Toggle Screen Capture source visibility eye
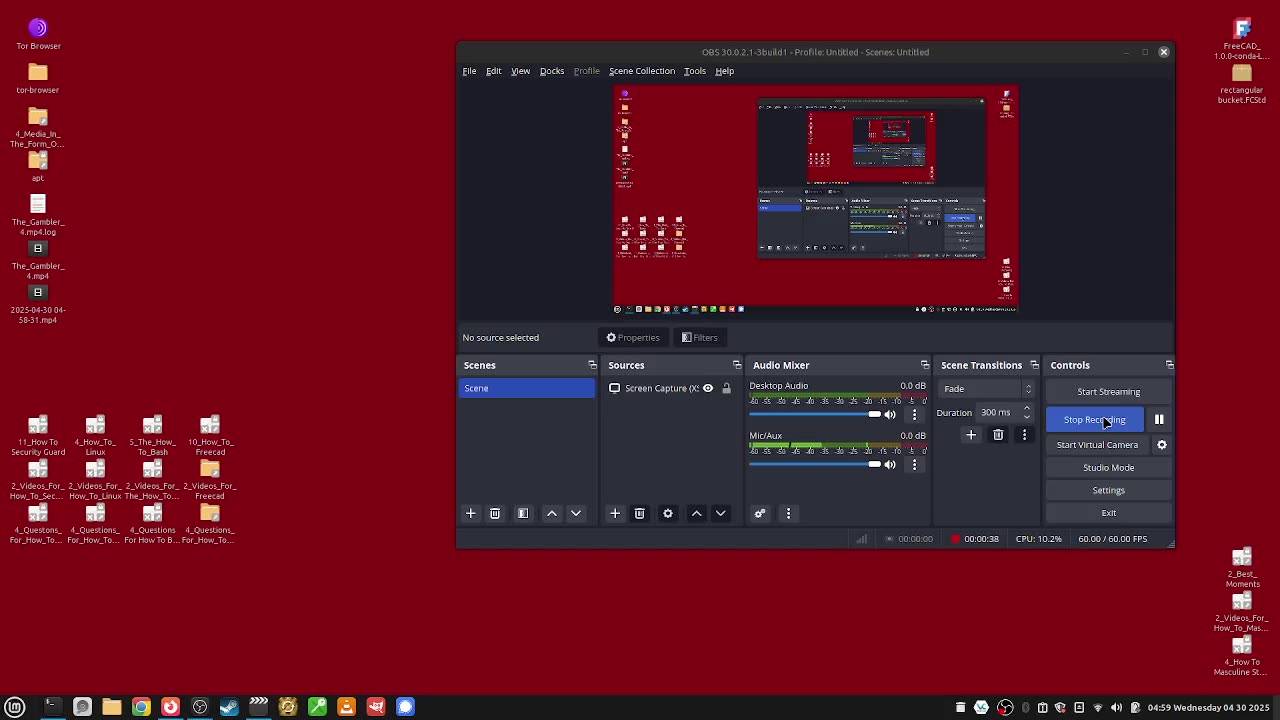This screenshot has width=1280, height=720. tap(708, 388)
